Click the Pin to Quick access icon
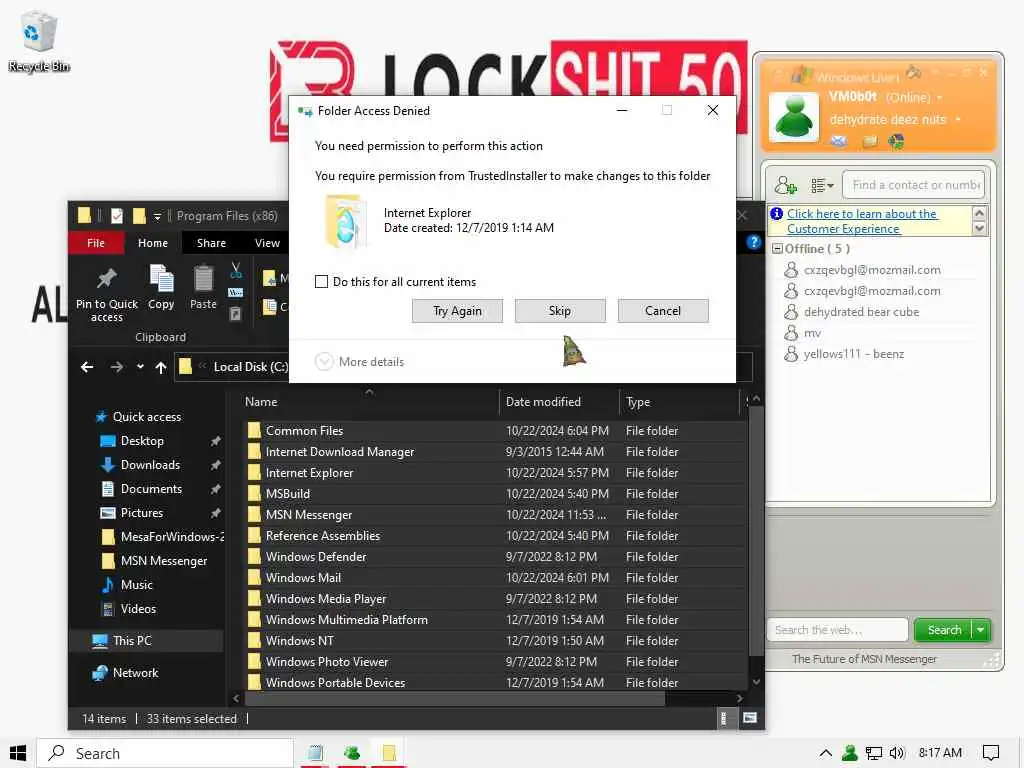 pyautogui.click(x=106, y=279)
